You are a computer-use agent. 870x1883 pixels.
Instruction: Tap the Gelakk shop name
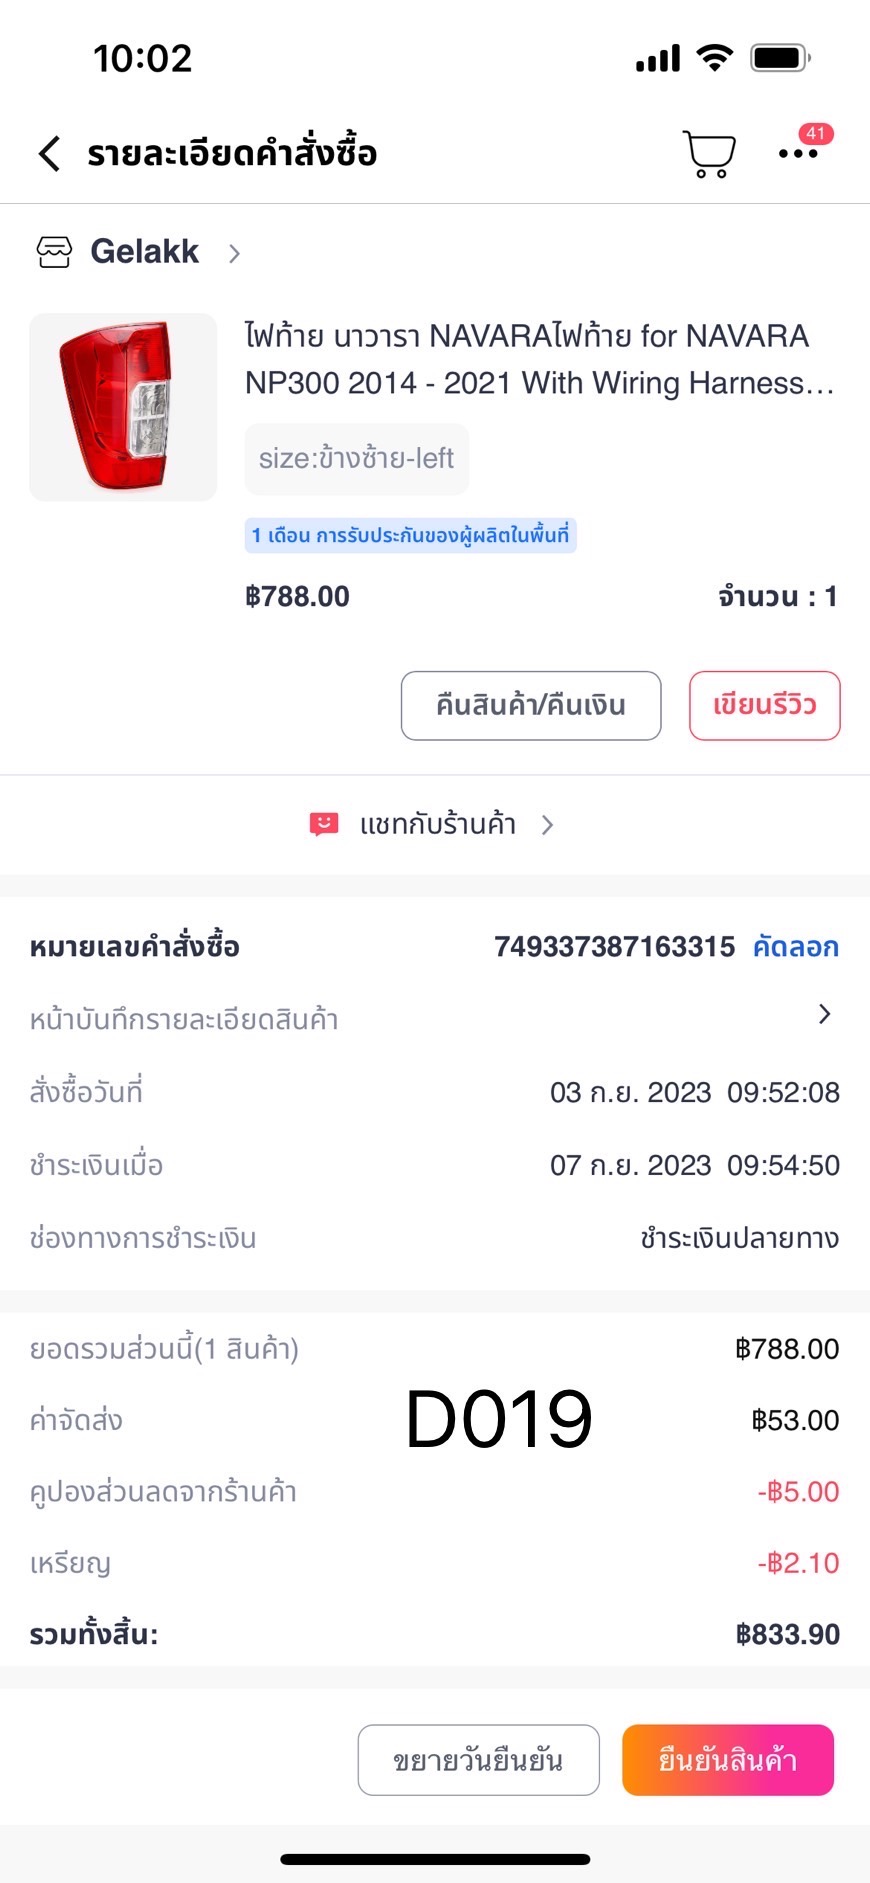coord(145,252)
